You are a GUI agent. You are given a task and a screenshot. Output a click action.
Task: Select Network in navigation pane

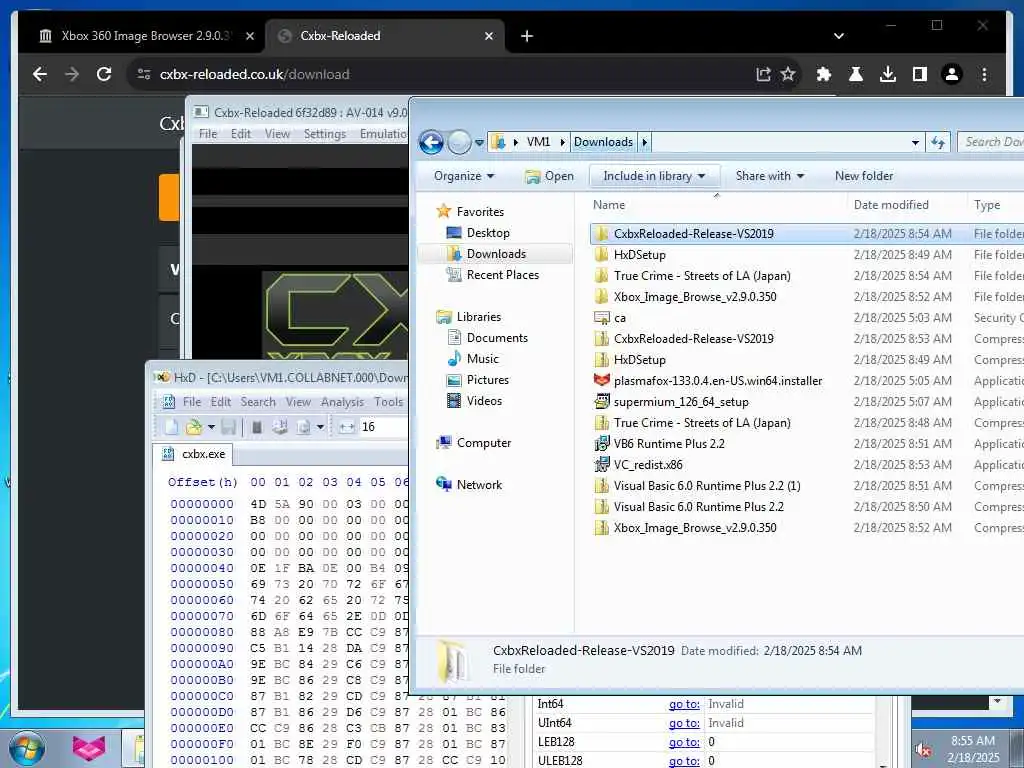[x=479, y=485]
